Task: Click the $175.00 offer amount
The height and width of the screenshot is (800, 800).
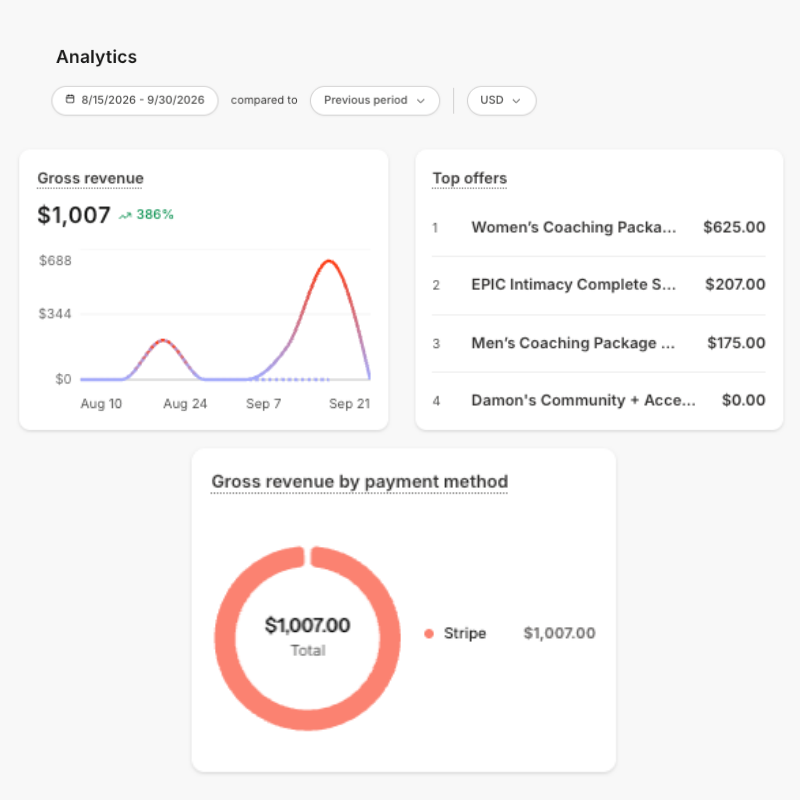Action: (736, 343)
